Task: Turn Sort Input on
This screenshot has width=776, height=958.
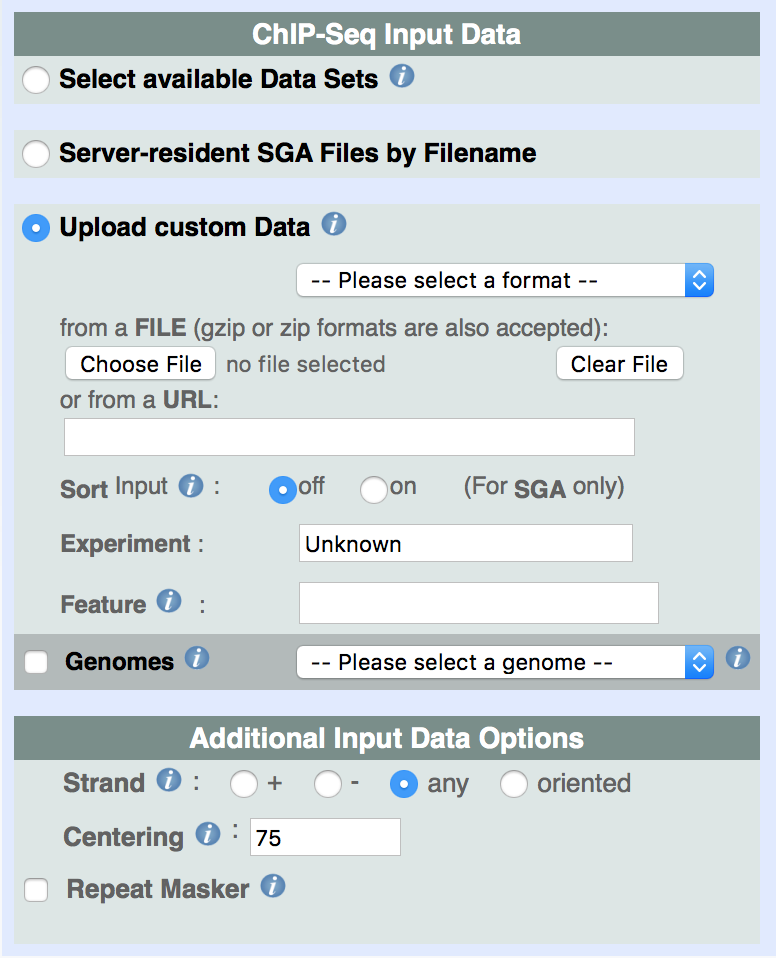Action: tap(373, 489)
